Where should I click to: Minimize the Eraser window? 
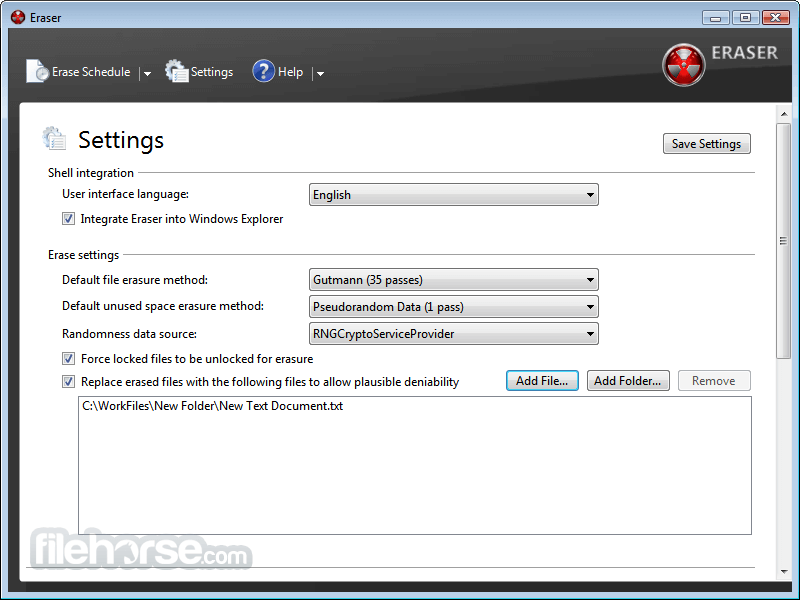[x=715, y=18]
